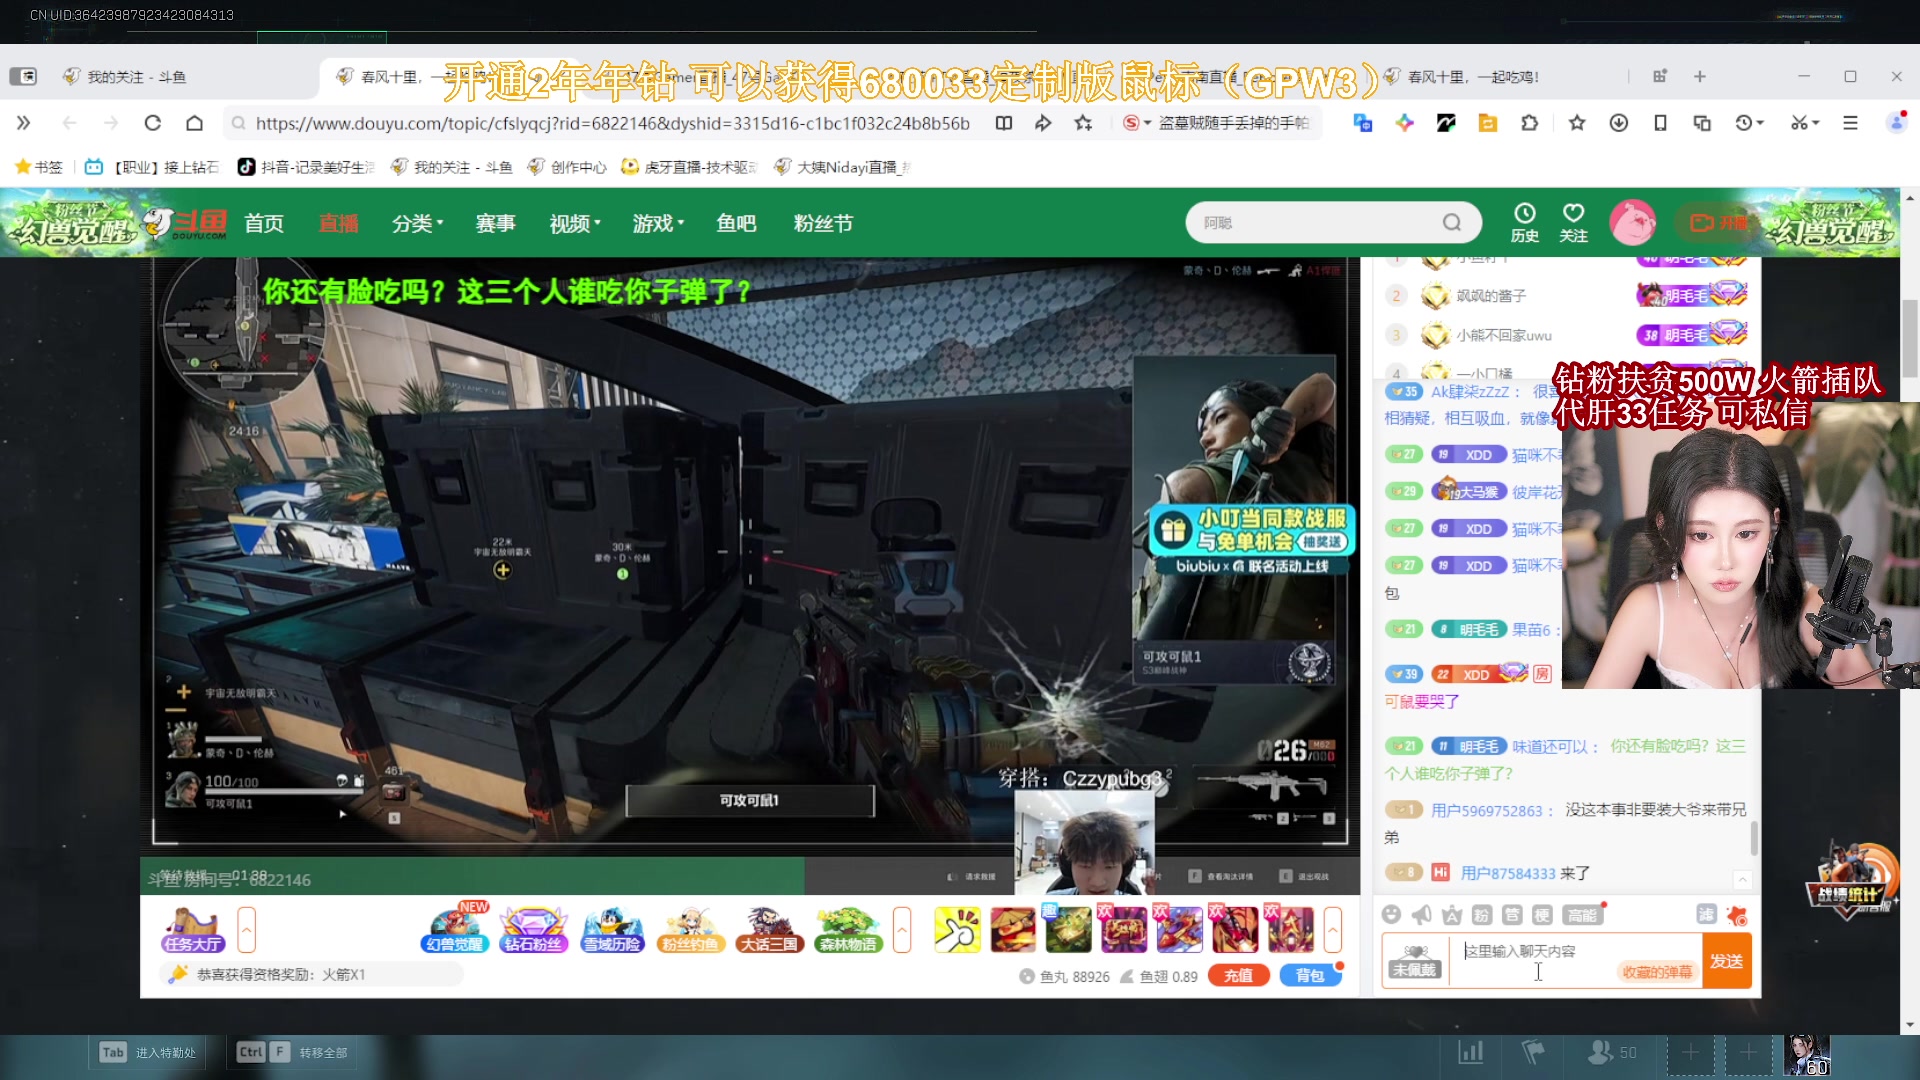The image size is (1920, 1080).
Task: Open 书签 bookmarks folder
Action: point(38,167)
